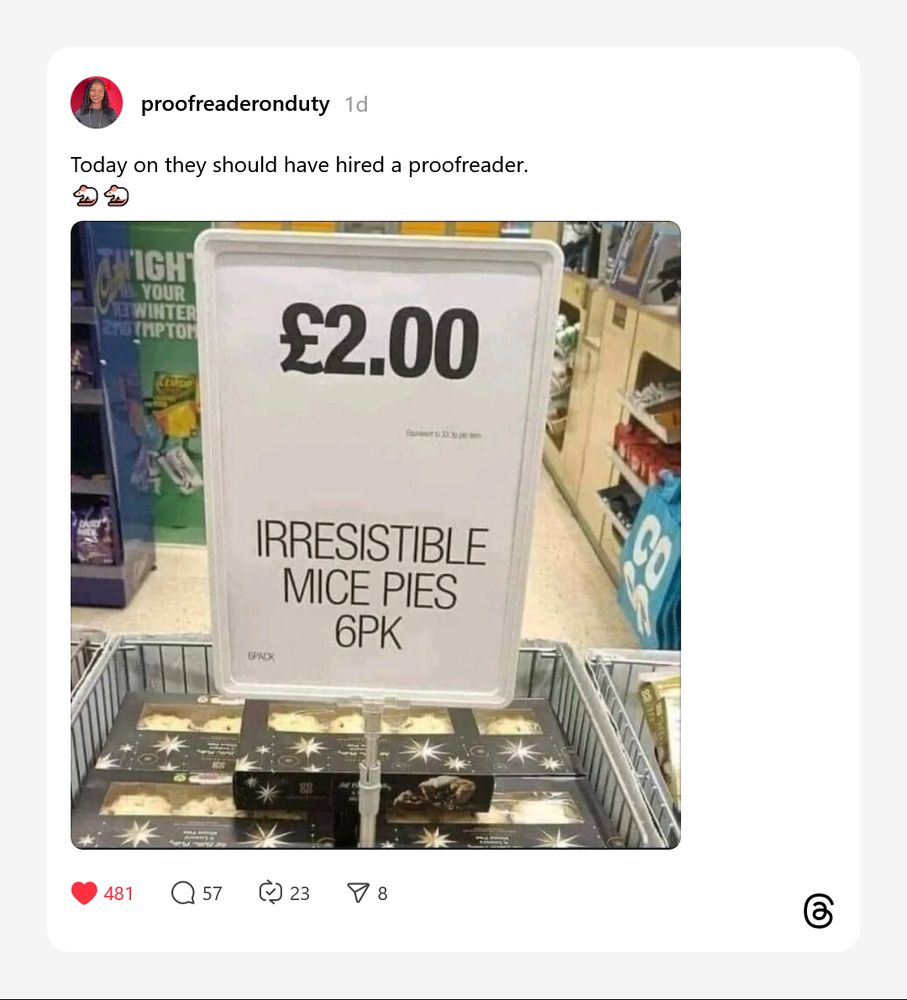View the 23 reposts count
907x1000 pixels.
(x=300, y=893)
